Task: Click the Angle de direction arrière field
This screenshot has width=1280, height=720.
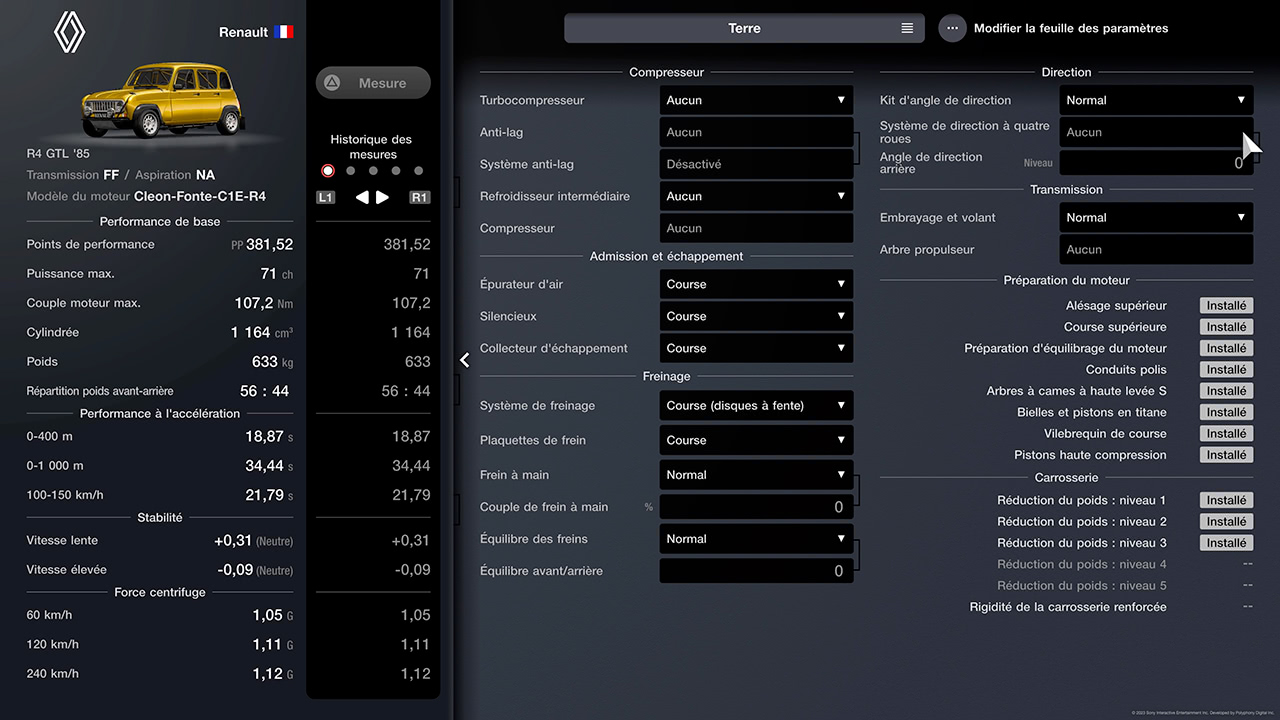Action: coord(1156,163)
